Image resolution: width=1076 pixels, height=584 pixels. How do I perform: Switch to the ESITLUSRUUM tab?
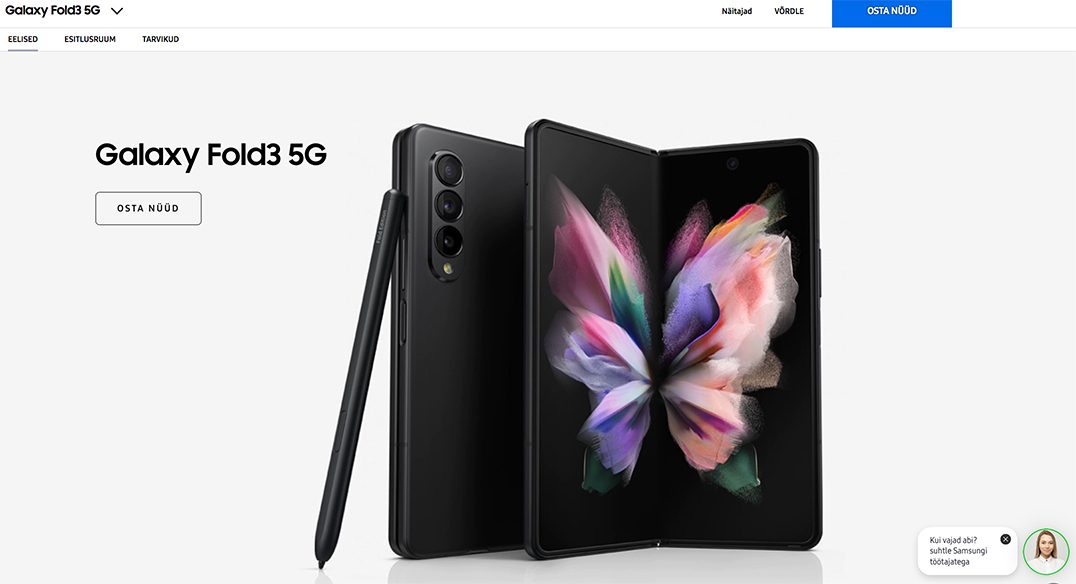(90, 39)
